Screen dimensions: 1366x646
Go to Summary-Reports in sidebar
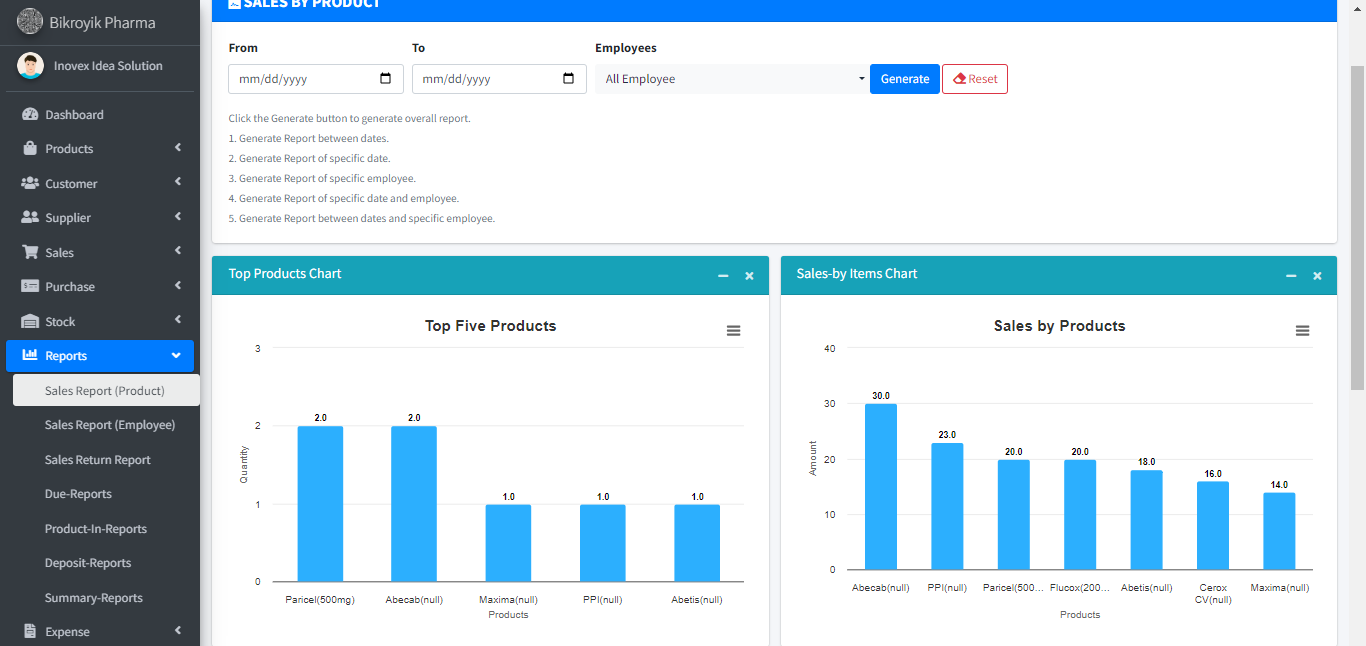point(94,598)
